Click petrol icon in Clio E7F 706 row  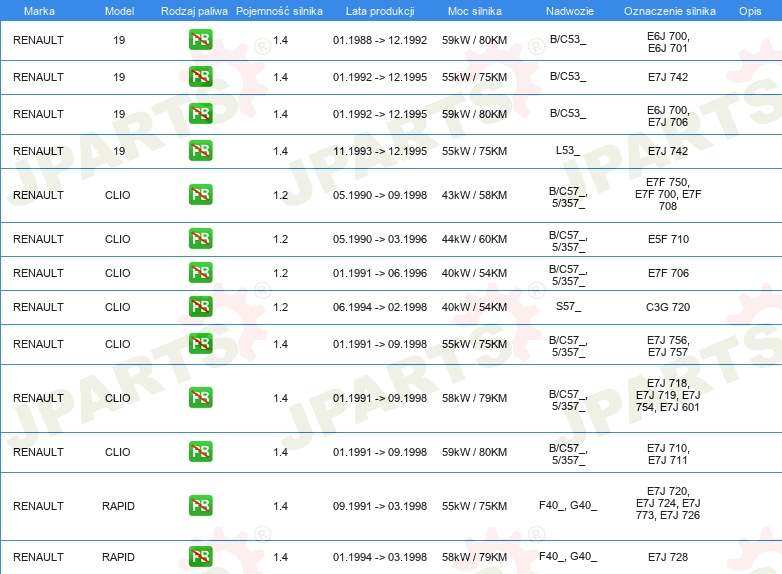pyautogui.click(x=200, y=273)
